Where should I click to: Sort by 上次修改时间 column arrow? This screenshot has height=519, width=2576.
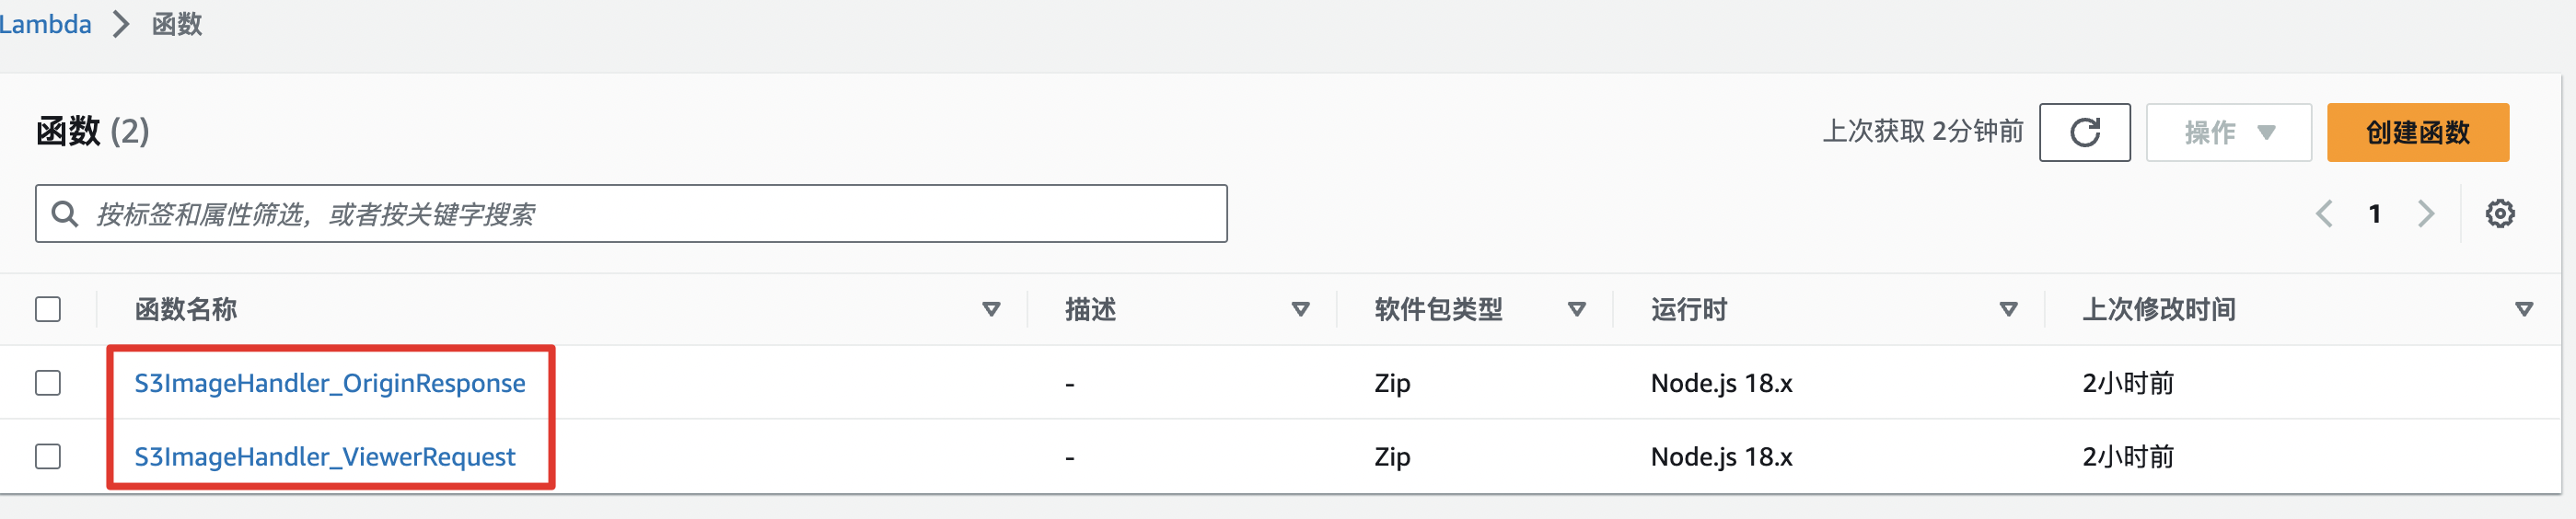(2523, 309)
